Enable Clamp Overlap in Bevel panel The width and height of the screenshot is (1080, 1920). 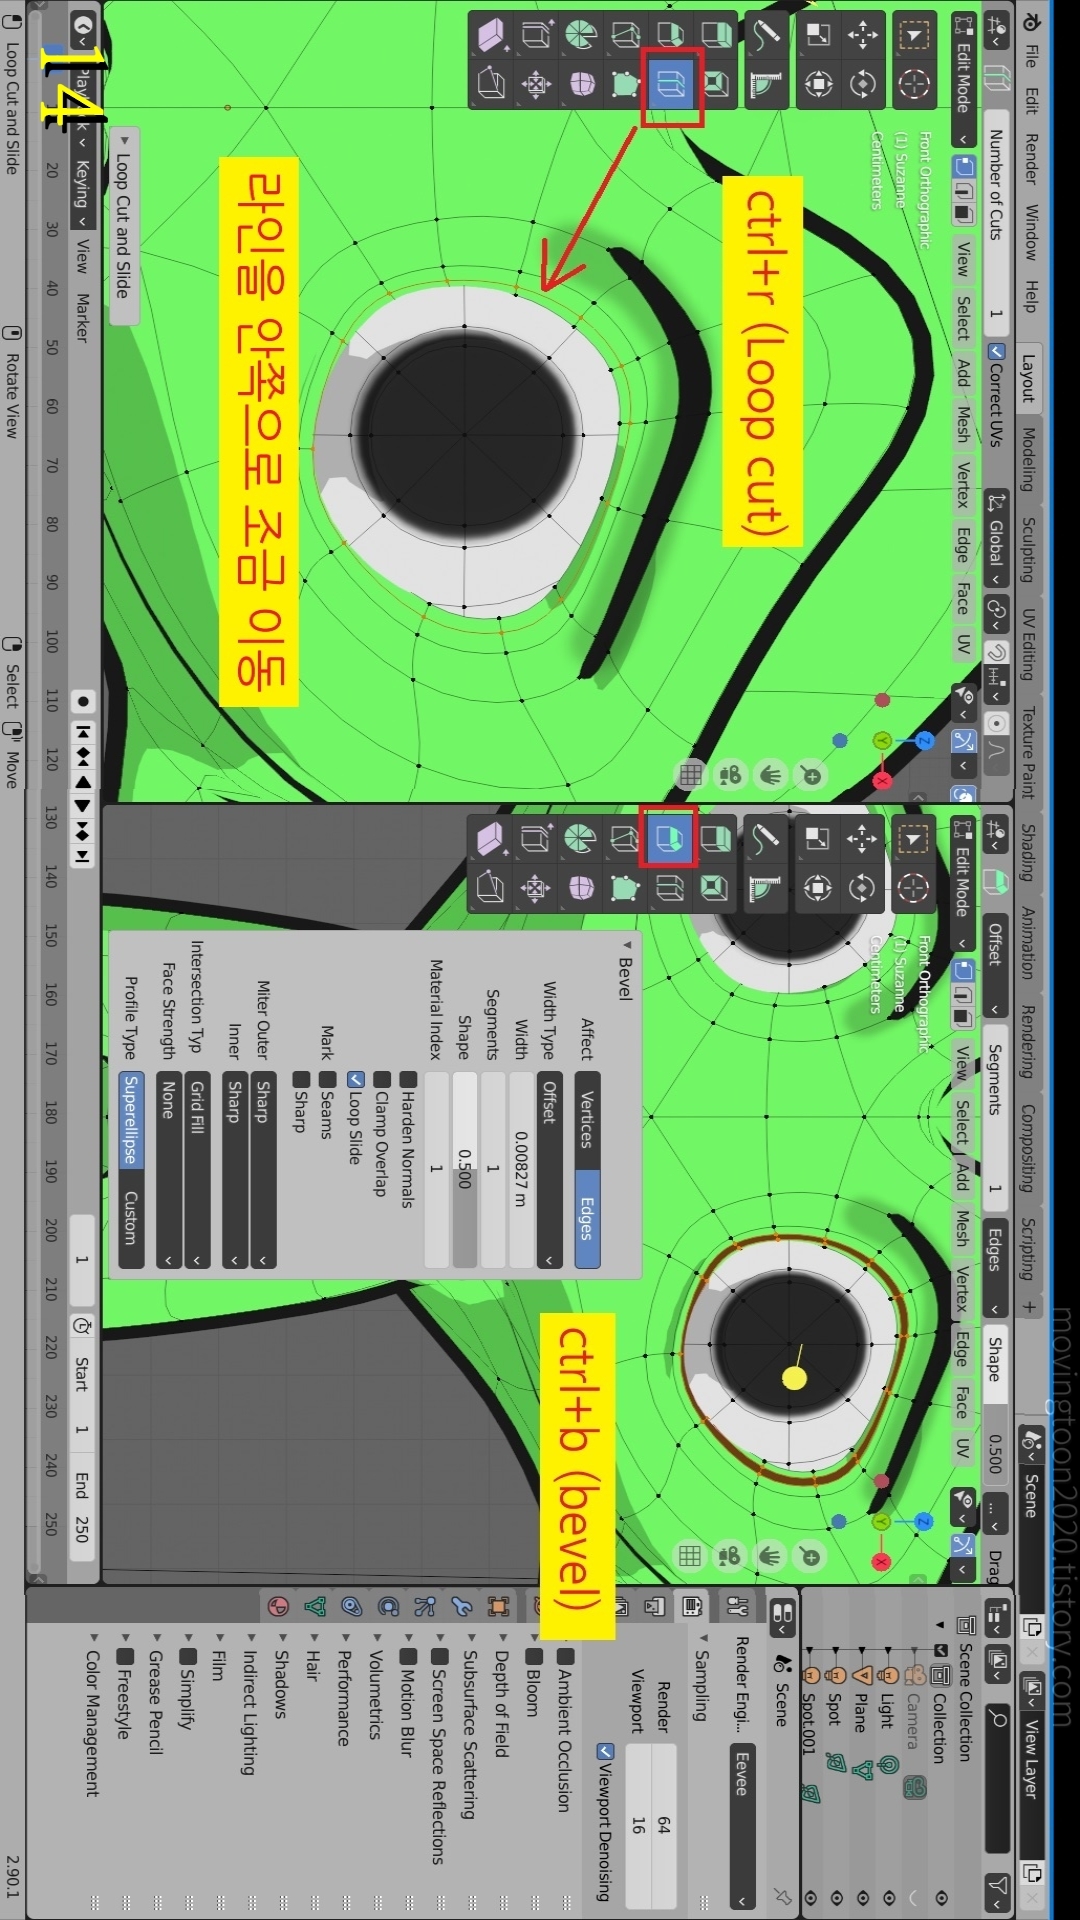381,1080
